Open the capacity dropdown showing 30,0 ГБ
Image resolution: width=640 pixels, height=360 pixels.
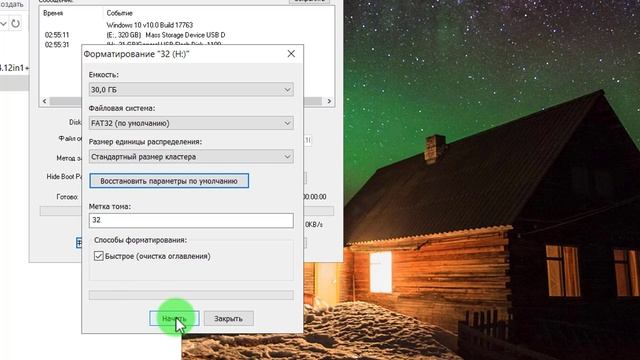pyautogui.click(x=191, y=89)
